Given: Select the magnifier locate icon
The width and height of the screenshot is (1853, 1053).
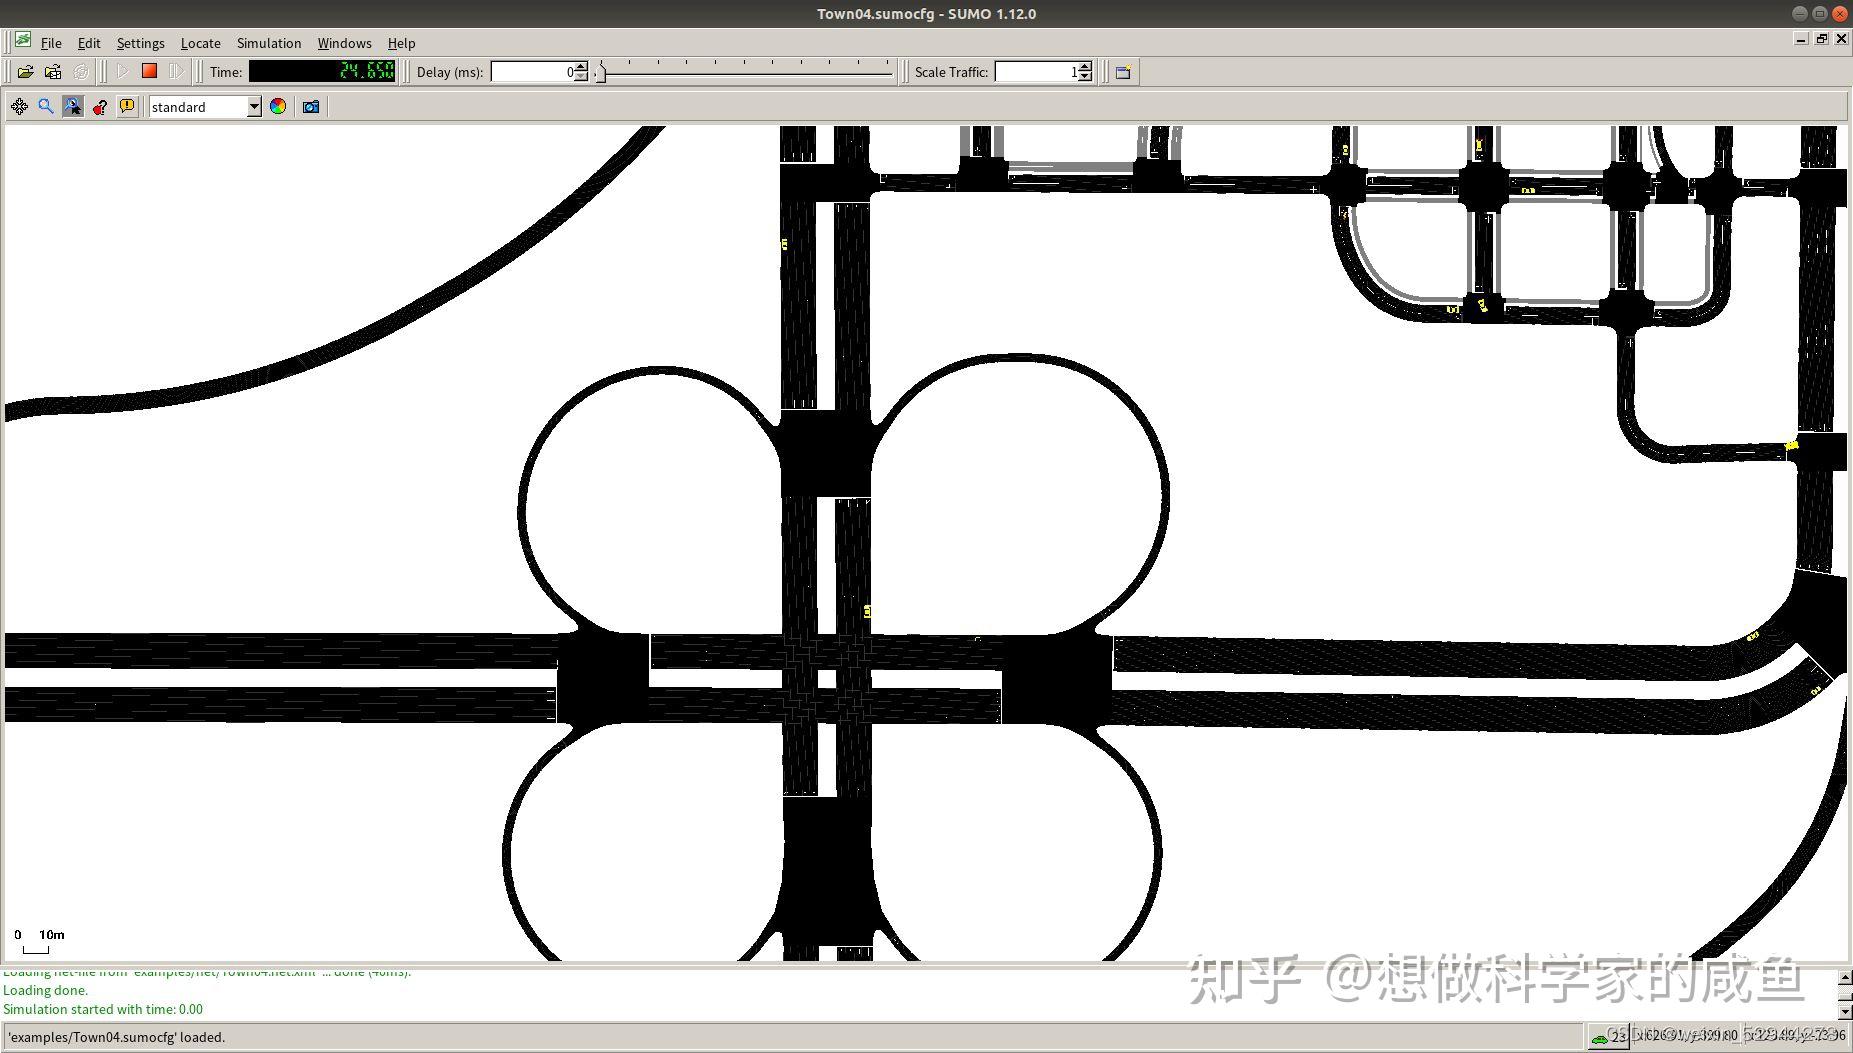Looking at the screenshot, I should pyautogui.click(x=46, y=107).
